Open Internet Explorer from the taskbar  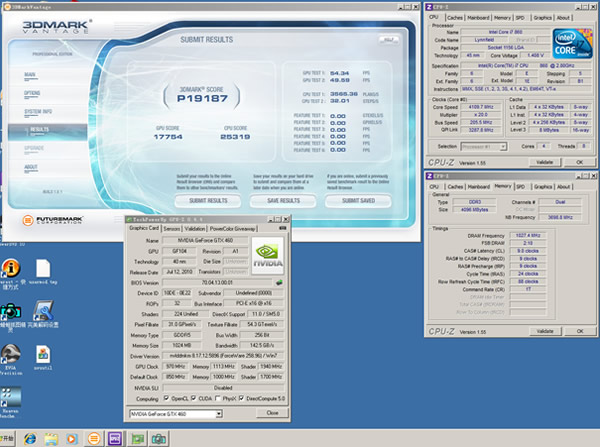[32, 438]
